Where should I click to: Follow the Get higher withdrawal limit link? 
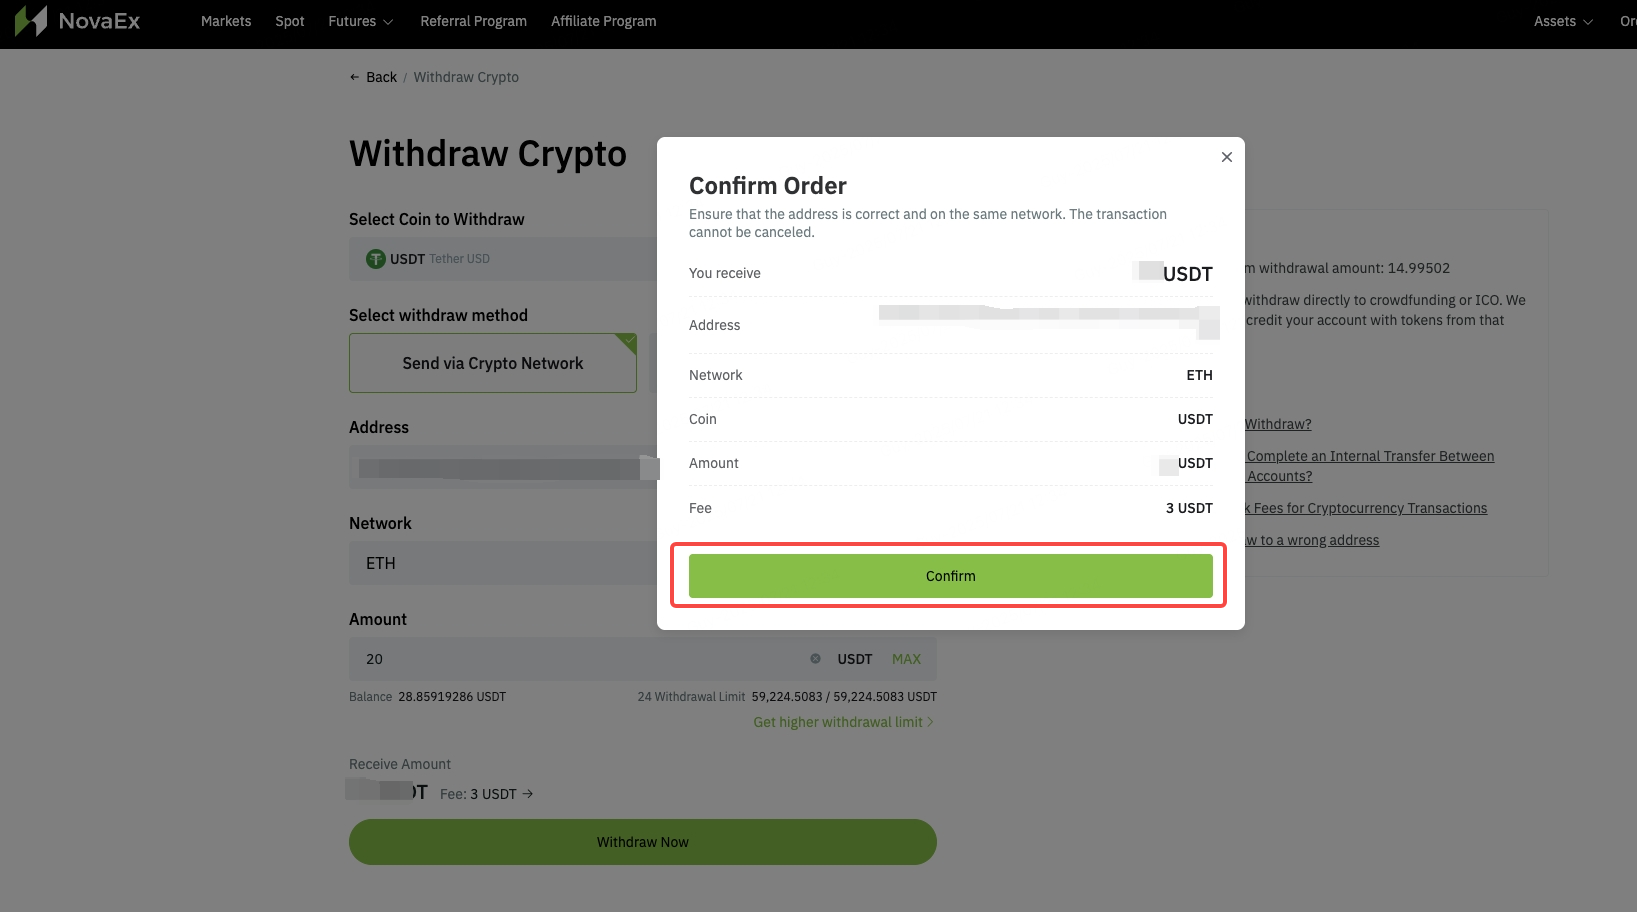(837, 721)
